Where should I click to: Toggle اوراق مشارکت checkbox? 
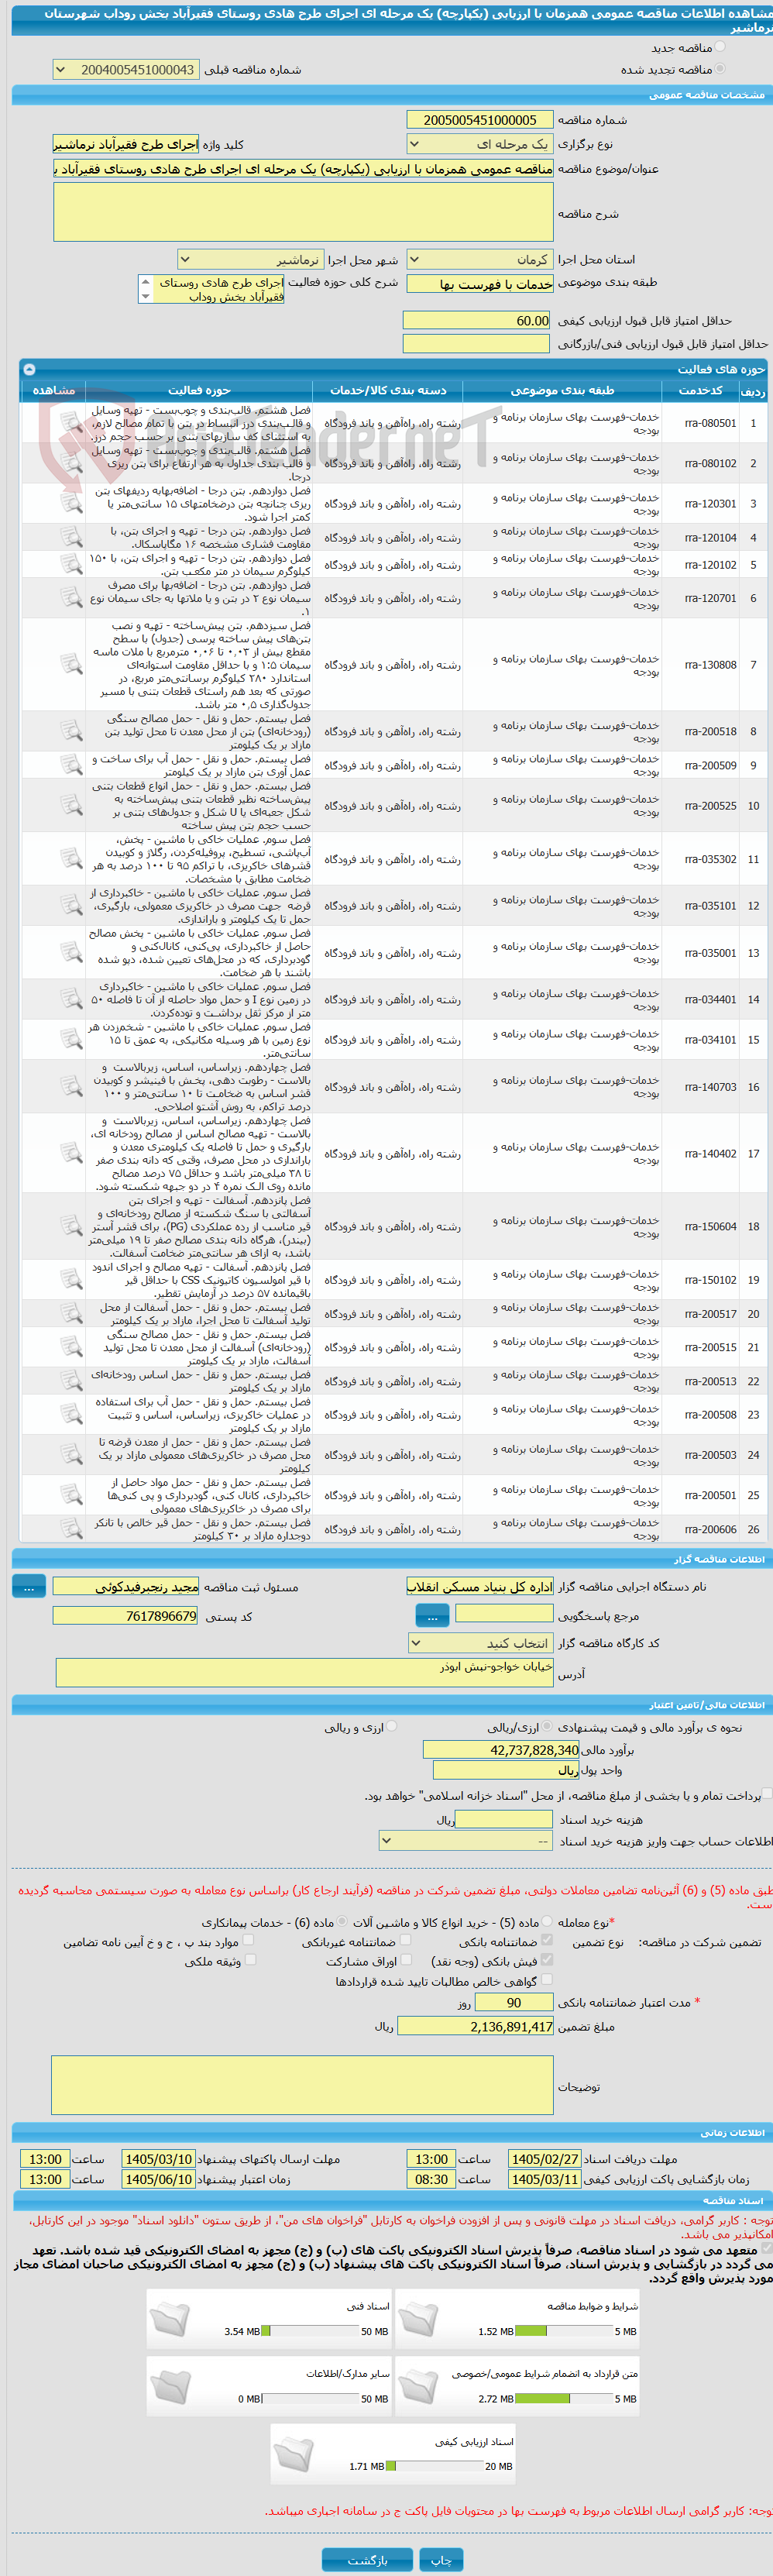coord(404,1960)
